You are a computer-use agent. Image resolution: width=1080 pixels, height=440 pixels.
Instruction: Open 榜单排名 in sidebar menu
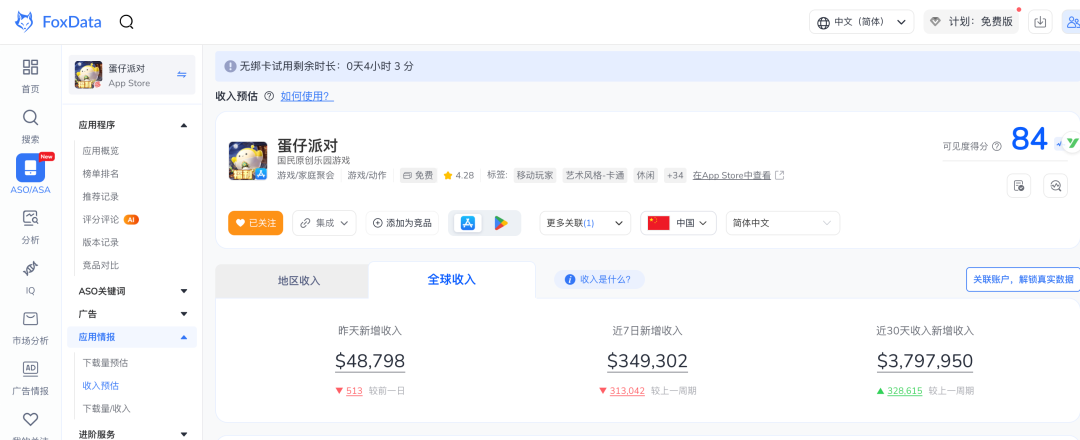(x=101, y=174)
